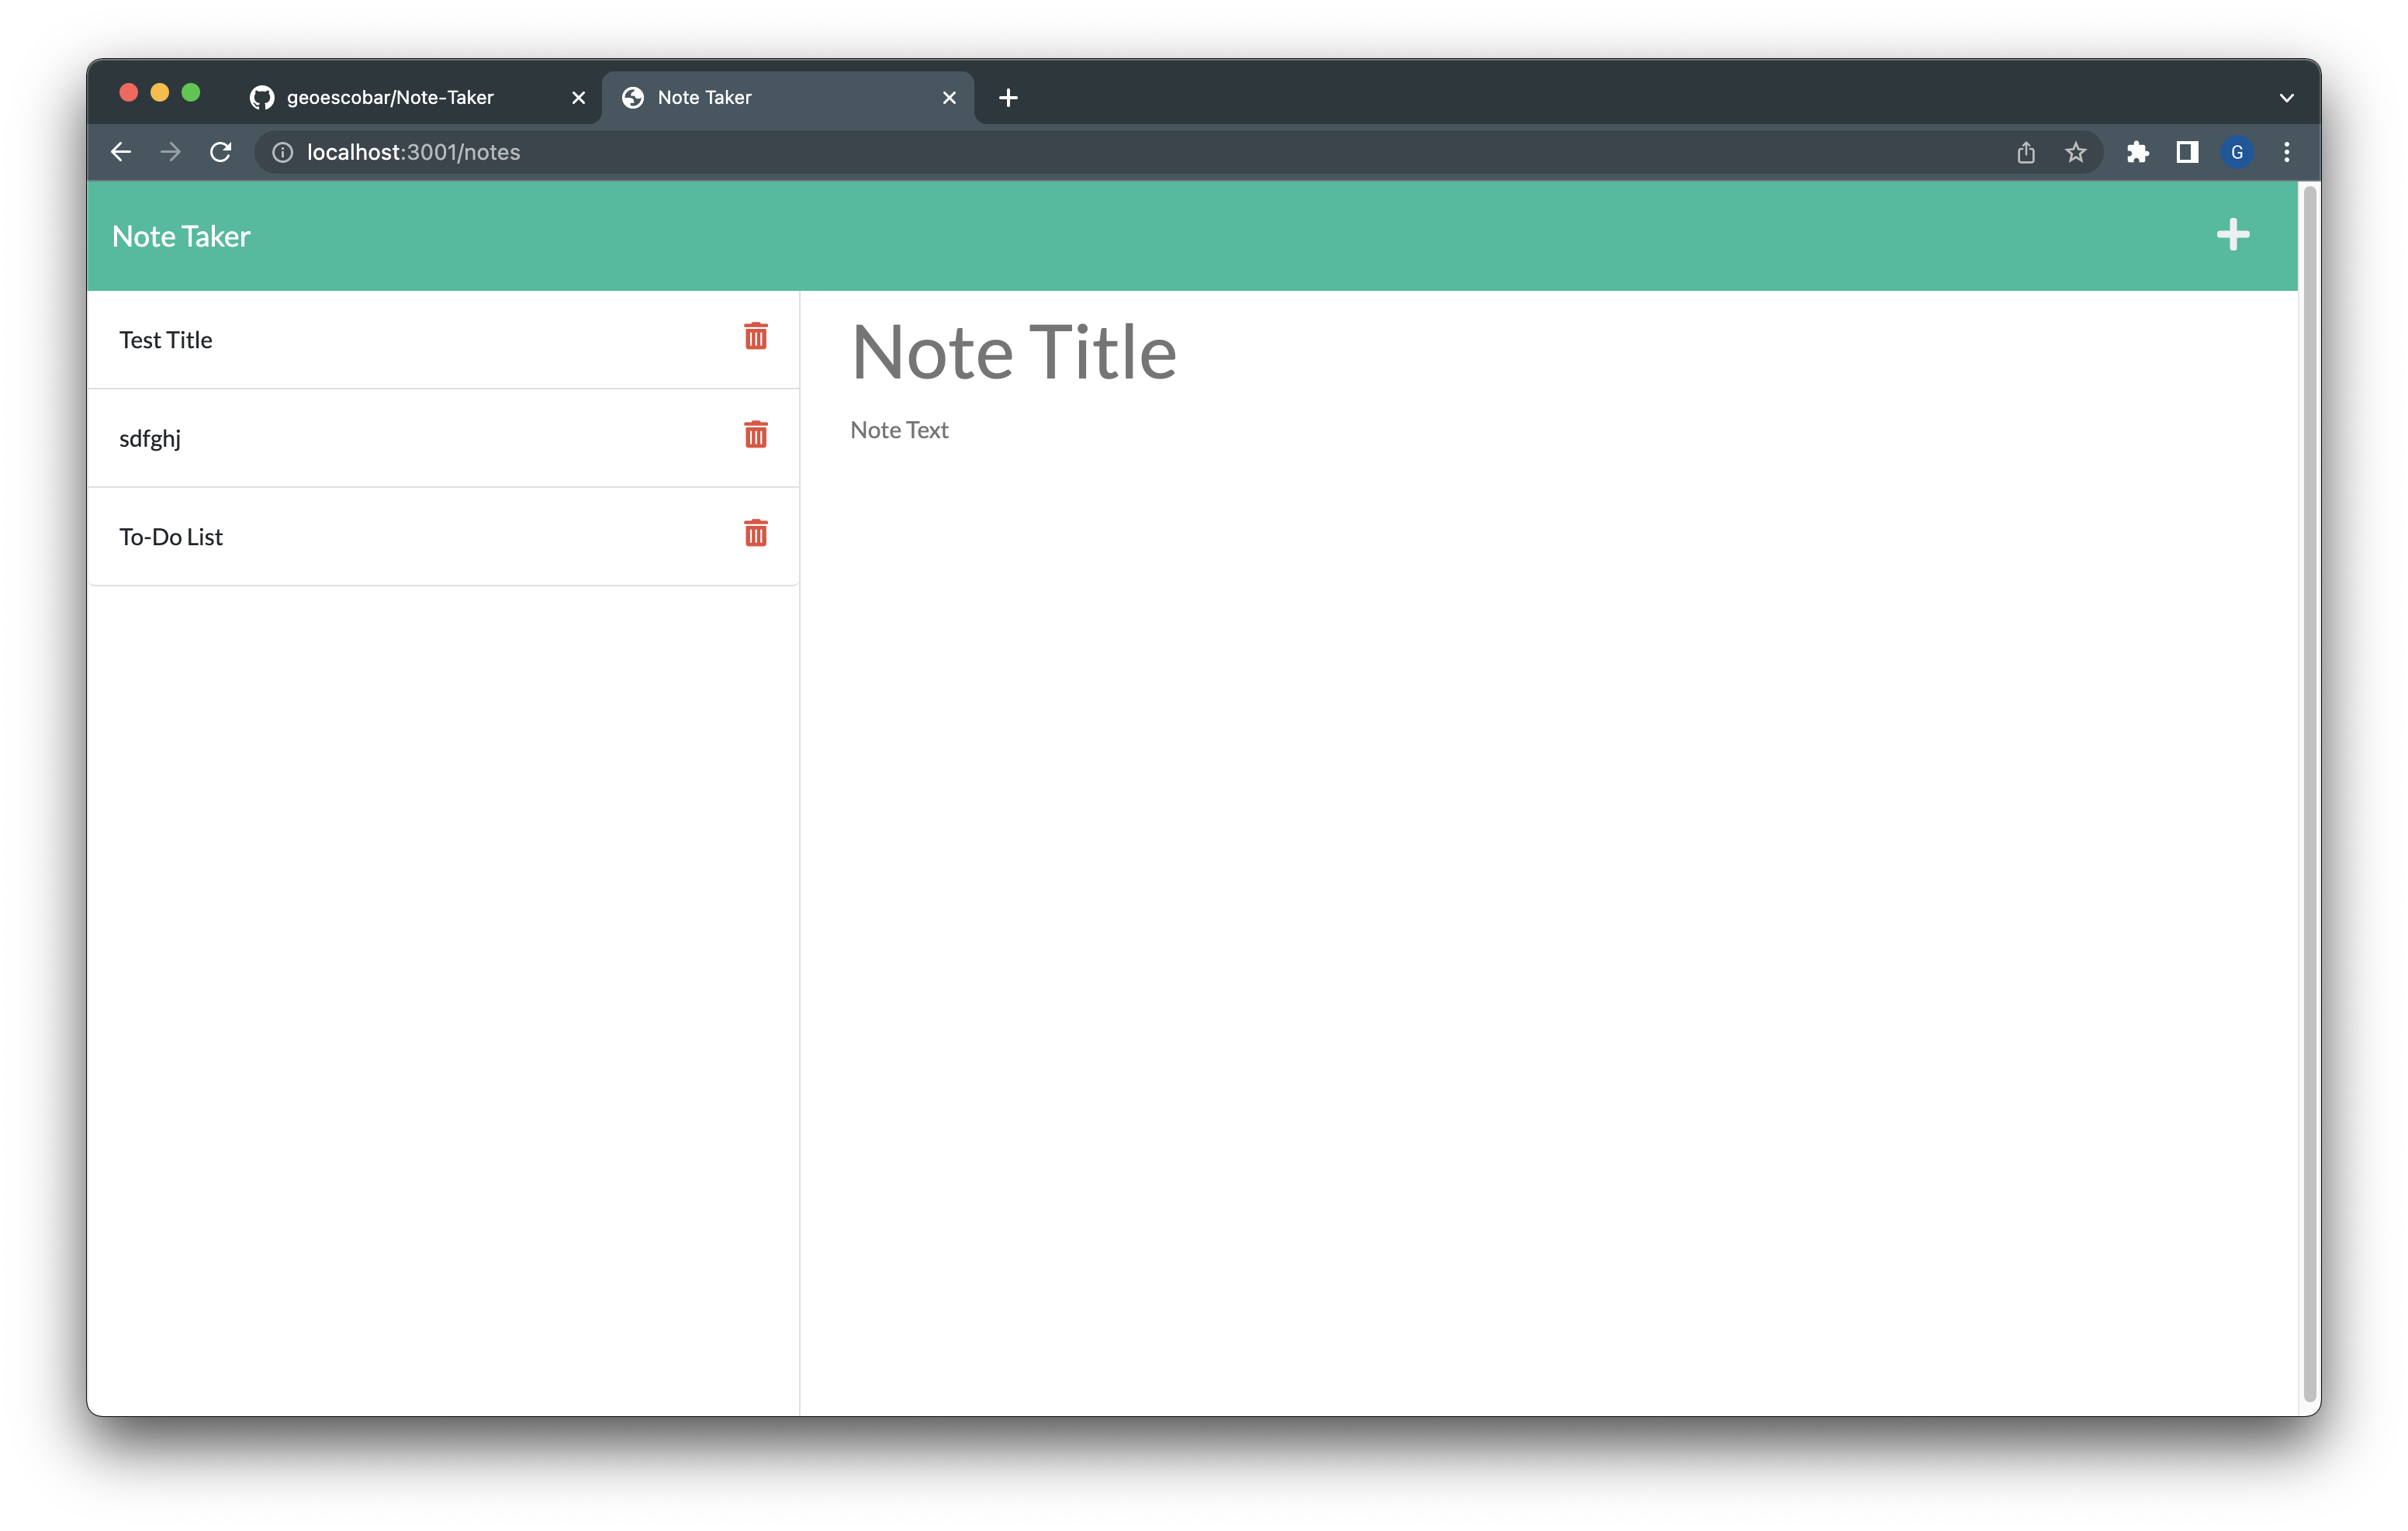Toggle the browser side panel

click(x=2187, y=152)
